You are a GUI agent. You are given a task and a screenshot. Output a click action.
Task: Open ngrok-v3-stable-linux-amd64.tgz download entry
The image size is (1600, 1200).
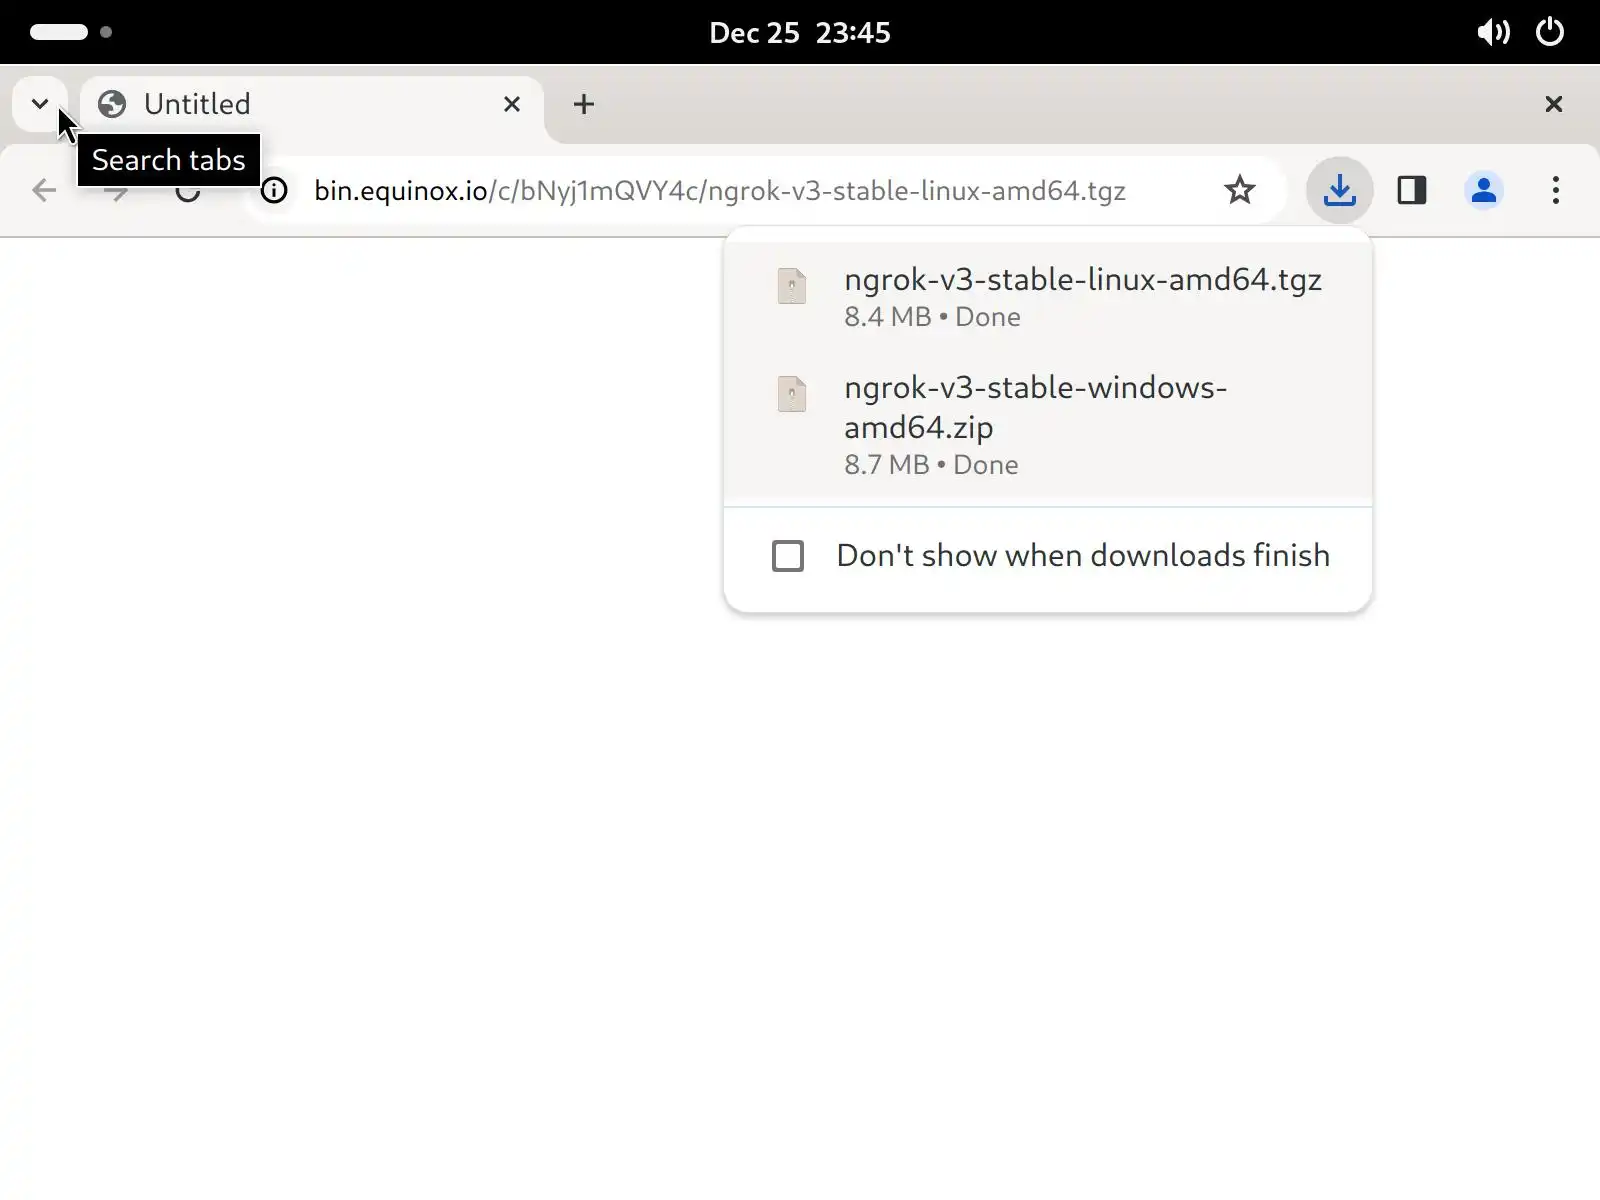(x=1048, y=297)
